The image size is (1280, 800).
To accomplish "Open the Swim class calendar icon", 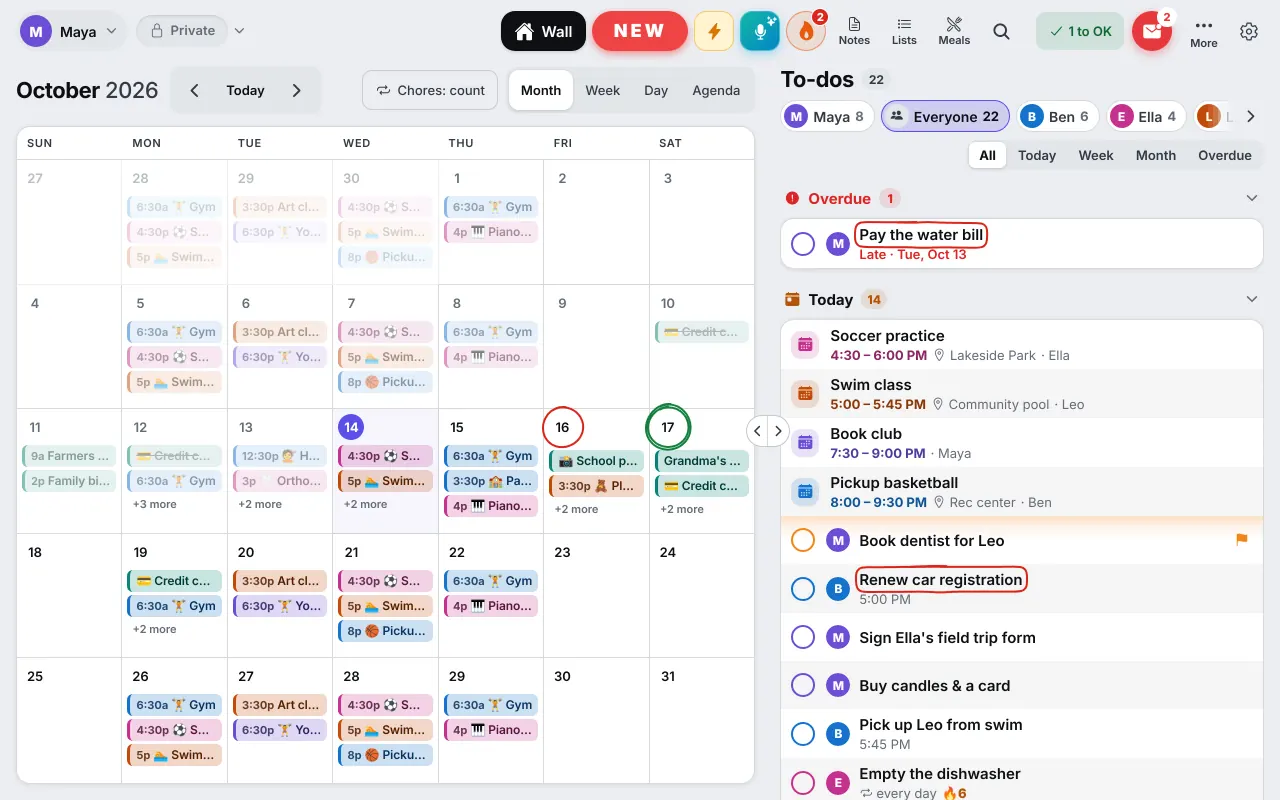I will coord(805,394).
